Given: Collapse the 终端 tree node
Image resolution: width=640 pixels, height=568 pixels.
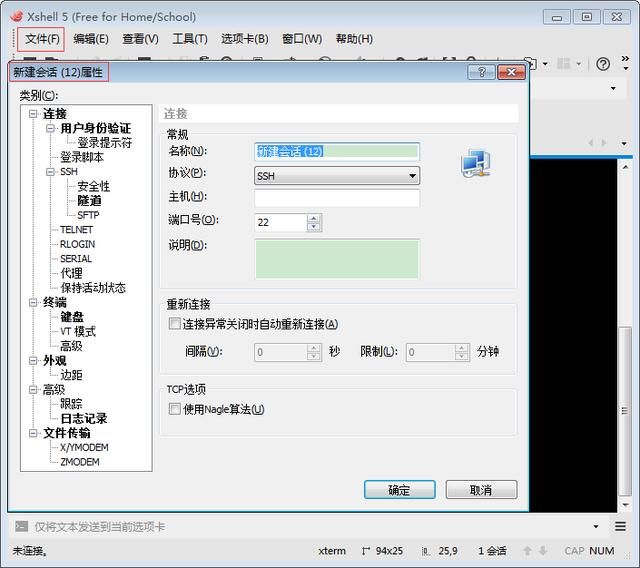Looking at the screenshot, I should [x=33, y=302].
